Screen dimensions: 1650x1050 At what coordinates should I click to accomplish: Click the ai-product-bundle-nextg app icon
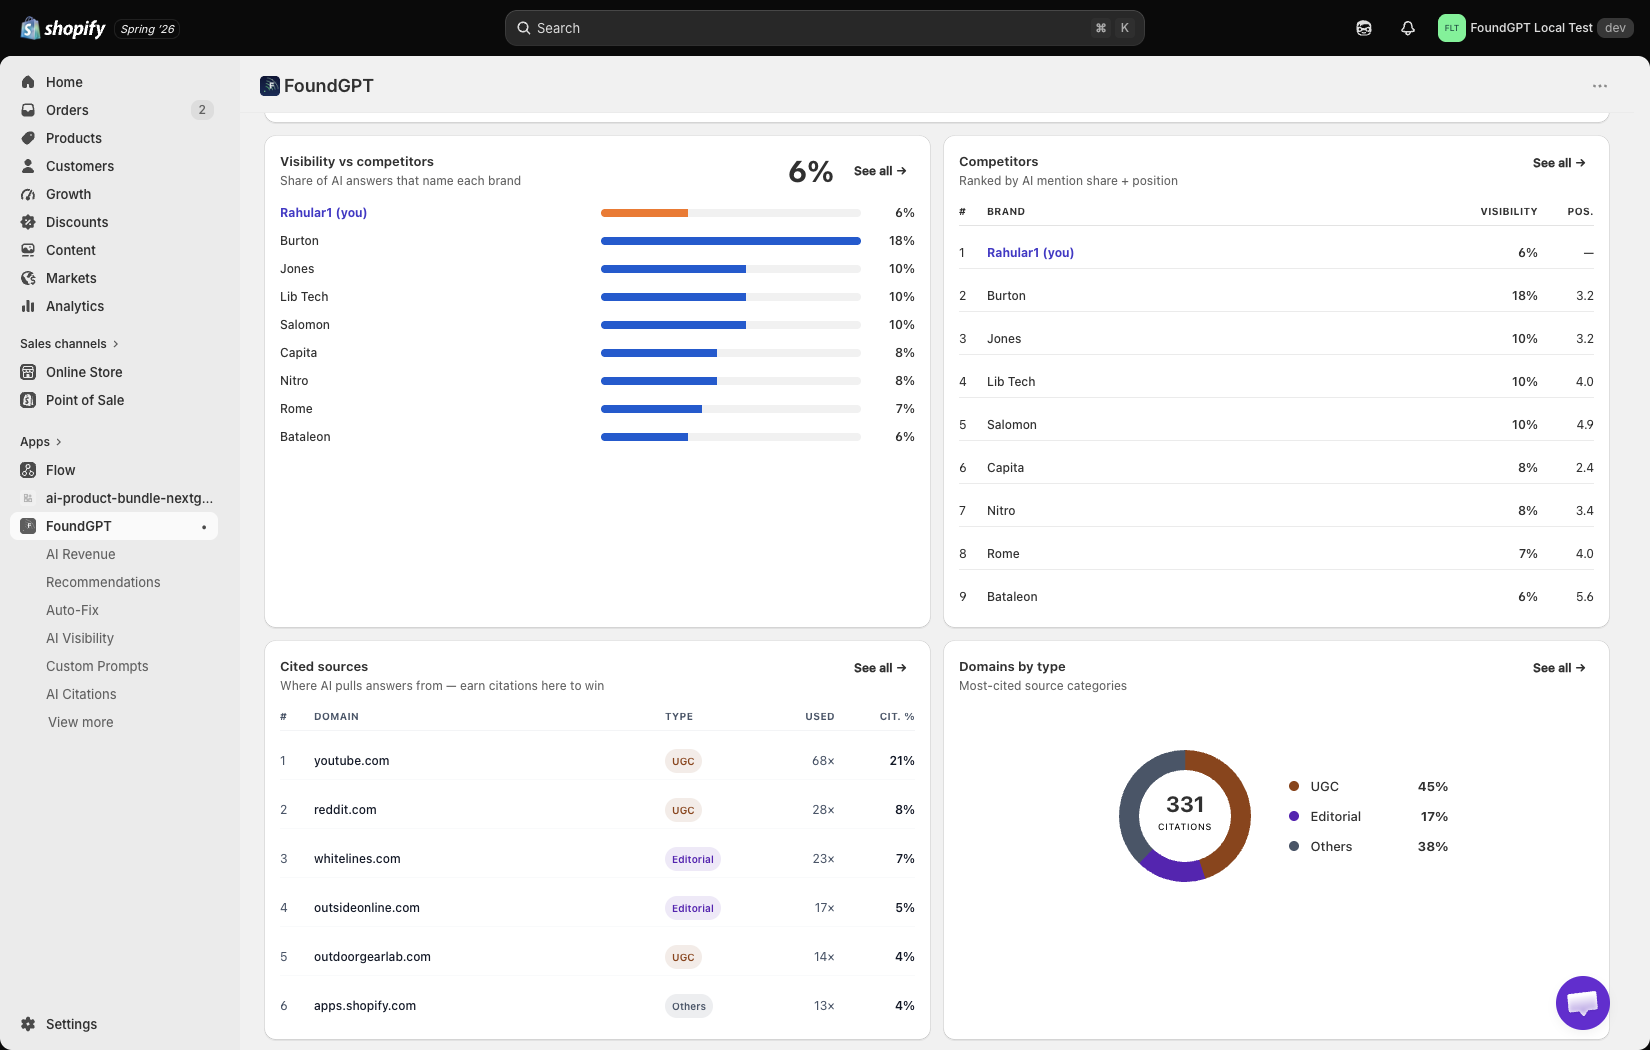point(28,498)
